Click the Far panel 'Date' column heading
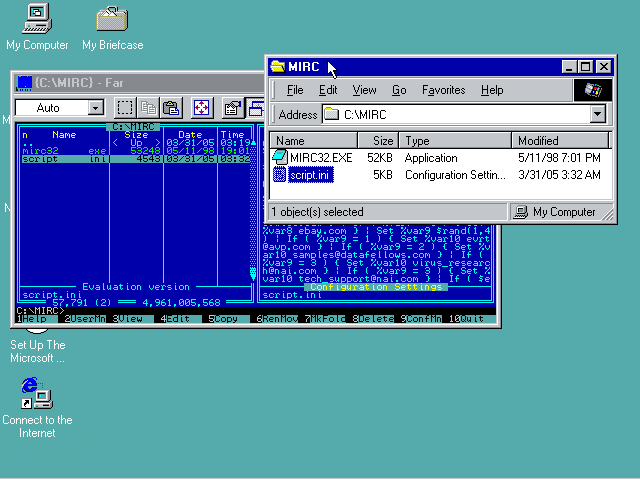This screenshot has width=640, height=480. (190, 135)
